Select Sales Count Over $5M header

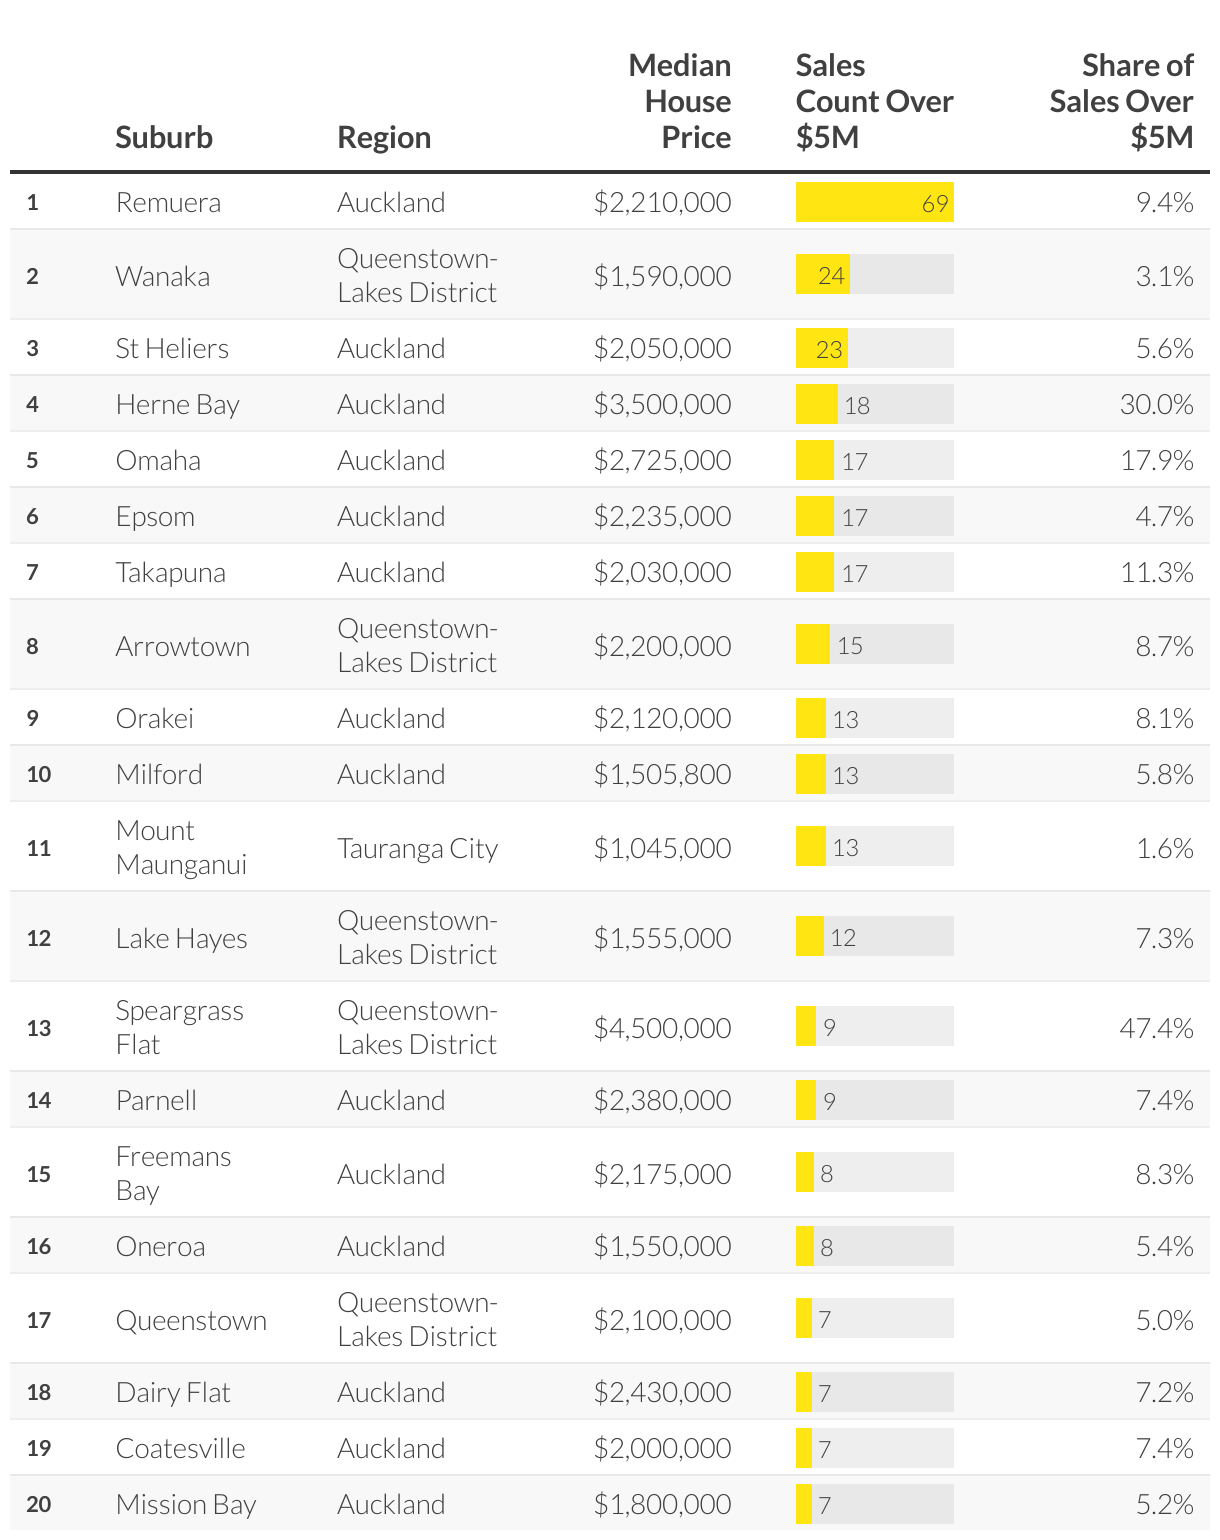873,101
